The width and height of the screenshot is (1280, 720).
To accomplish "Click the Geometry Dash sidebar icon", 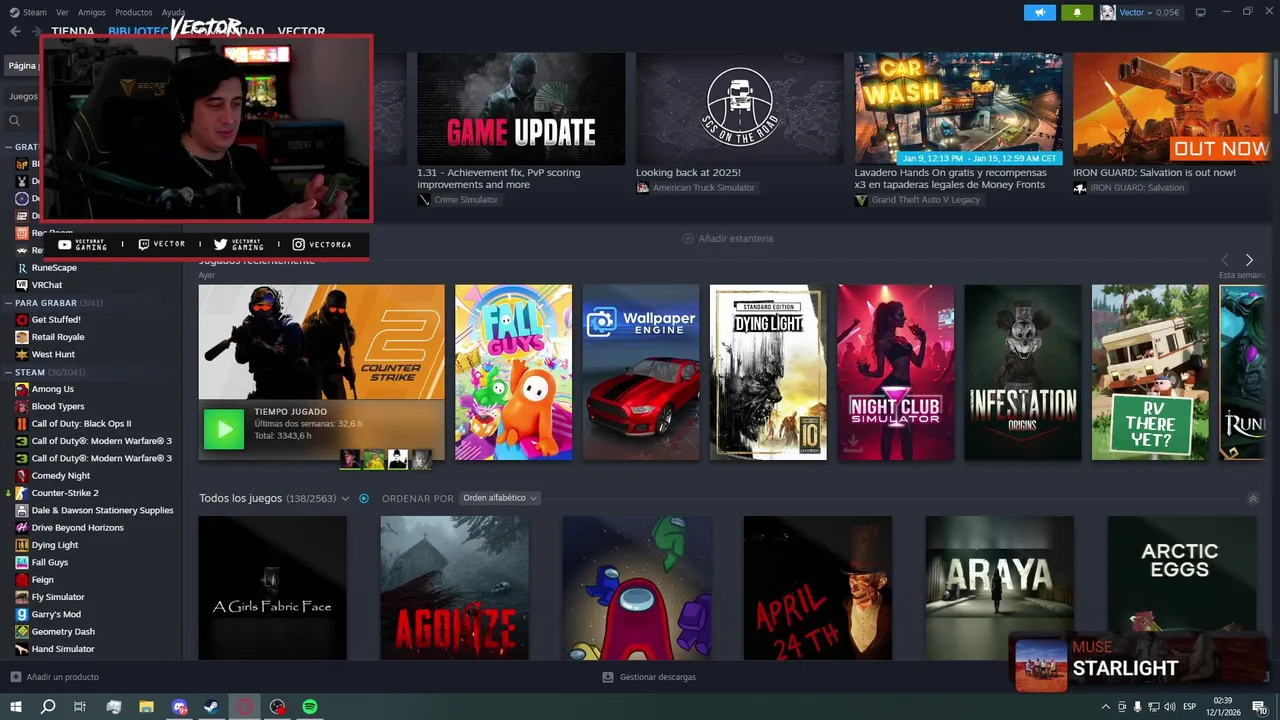I will point(22,632).
